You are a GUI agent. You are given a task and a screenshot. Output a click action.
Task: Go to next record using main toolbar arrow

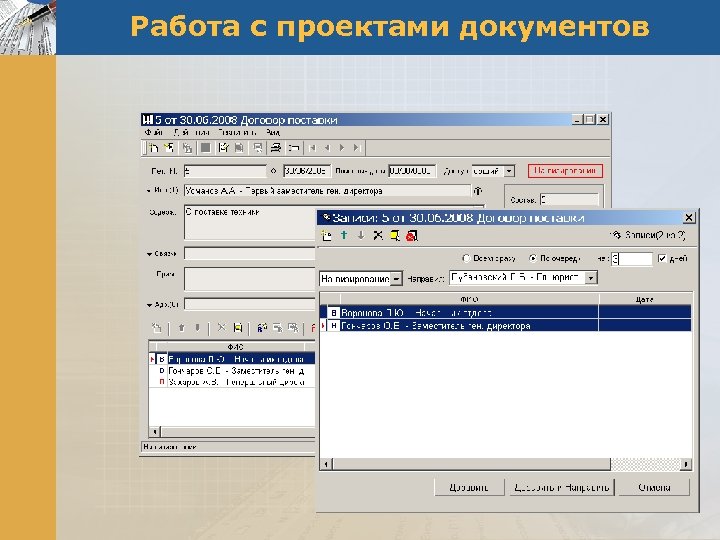342,148
